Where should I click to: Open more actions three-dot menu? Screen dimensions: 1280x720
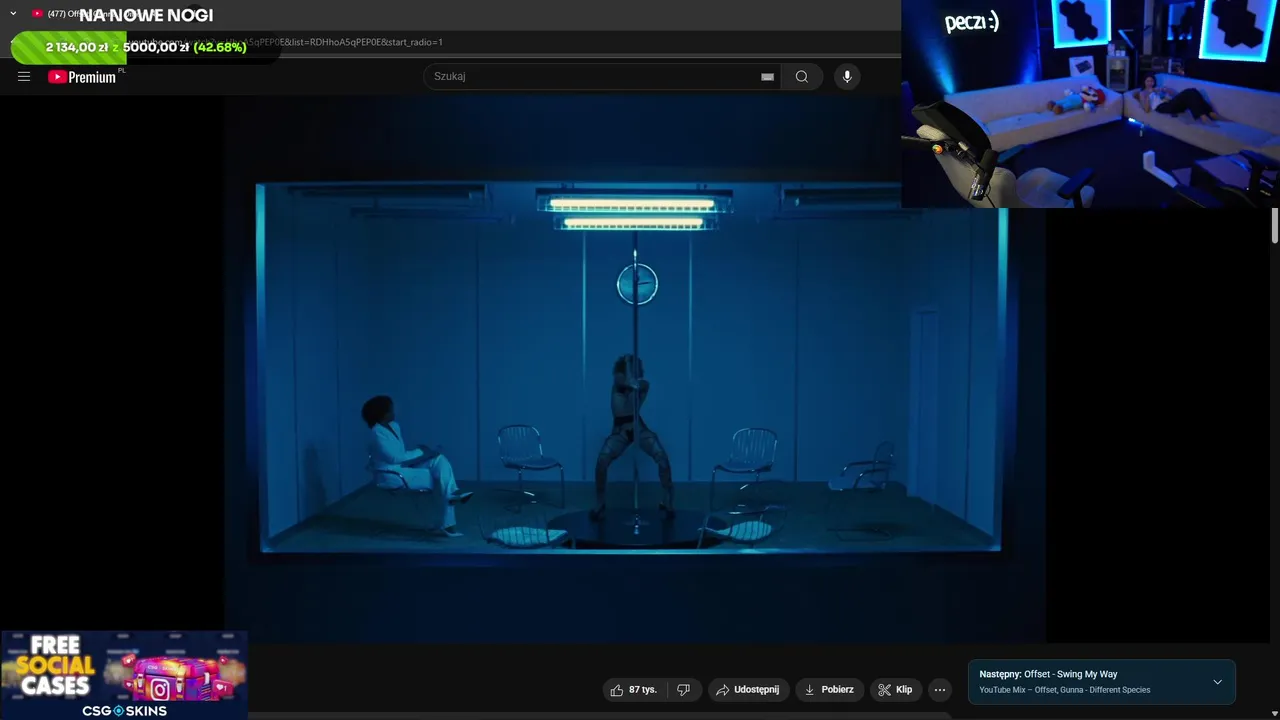(939, 689)
